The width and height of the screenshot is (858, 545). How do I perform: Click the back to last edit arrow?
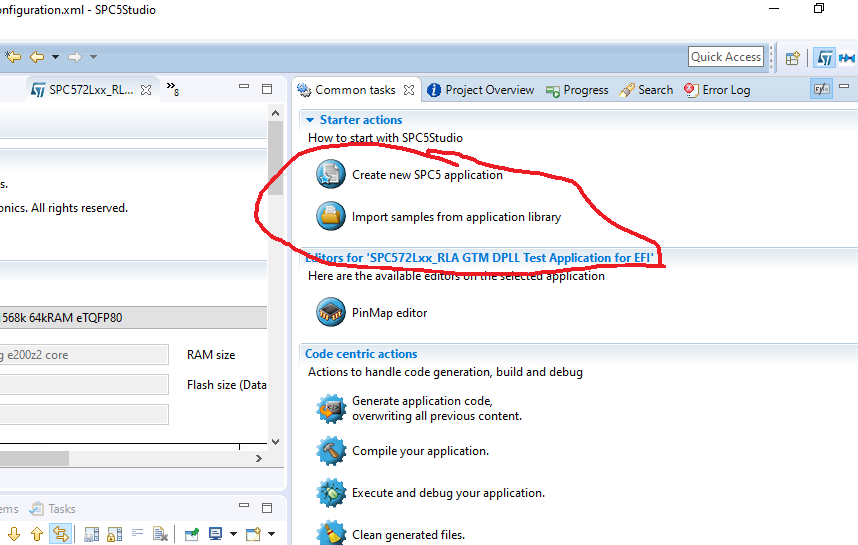(x=13, y=56)
